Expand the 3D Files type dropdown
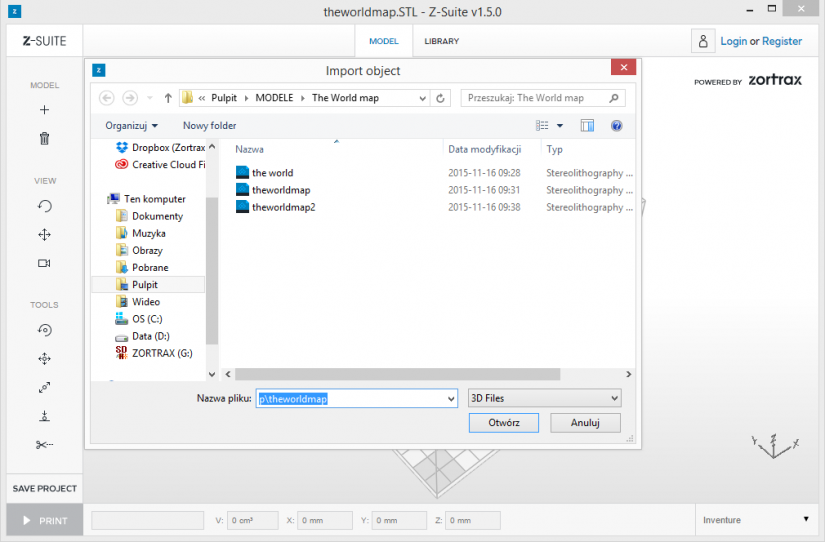This screenshot has height=542, width=825. (545, 398)
